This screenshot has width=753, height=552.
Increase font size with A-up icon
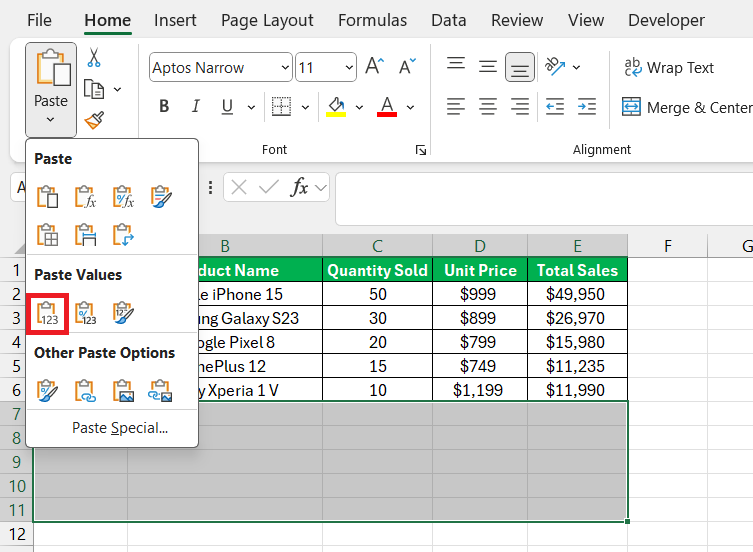(x=375, y=67)
